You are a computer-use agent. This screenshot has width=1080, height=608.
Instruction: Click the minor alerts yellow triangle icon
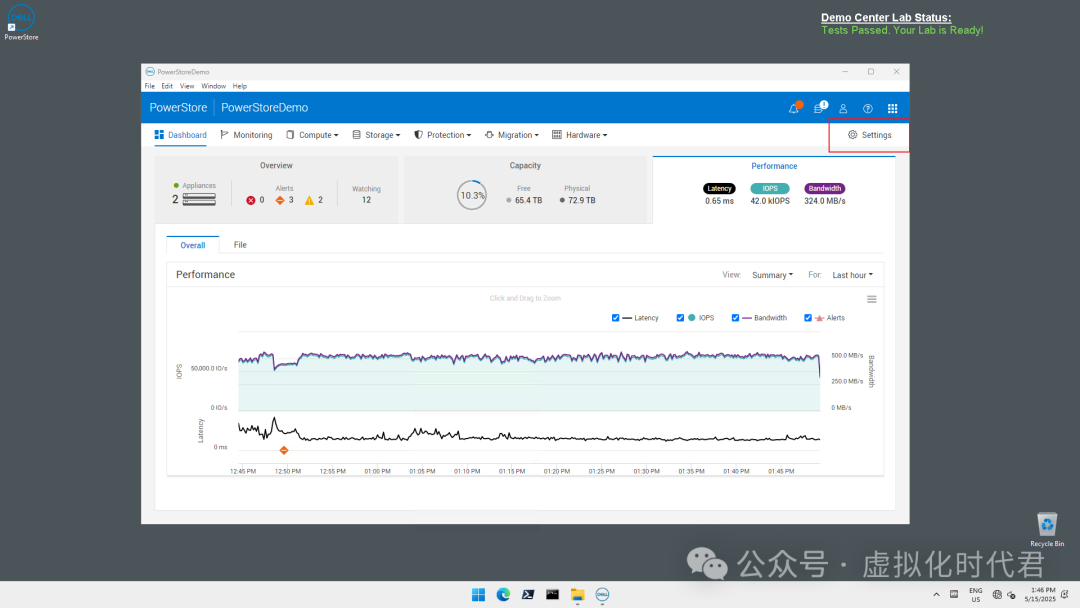[x=309, y=200]
